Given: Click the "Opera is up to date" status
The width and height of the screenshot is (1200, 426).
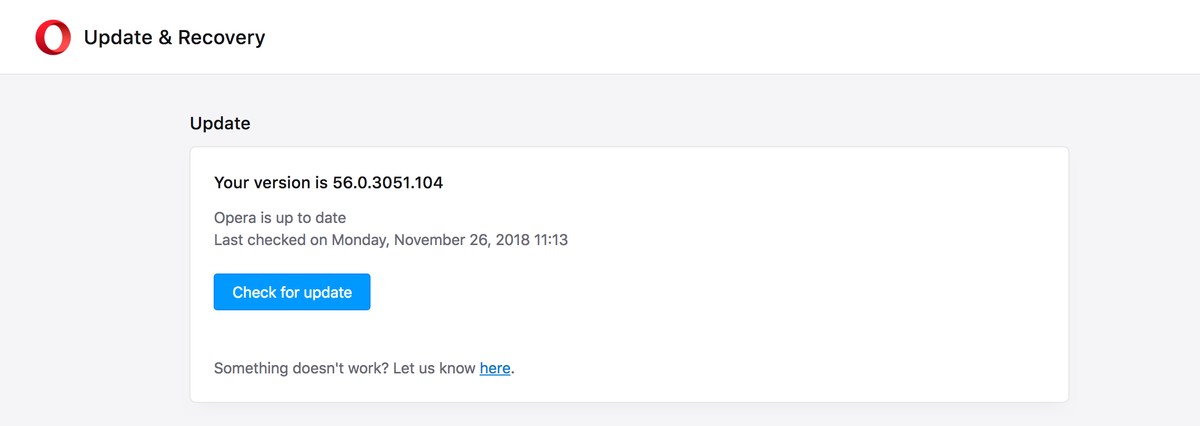Looking at the screenshot, I should tap(280, 217).
